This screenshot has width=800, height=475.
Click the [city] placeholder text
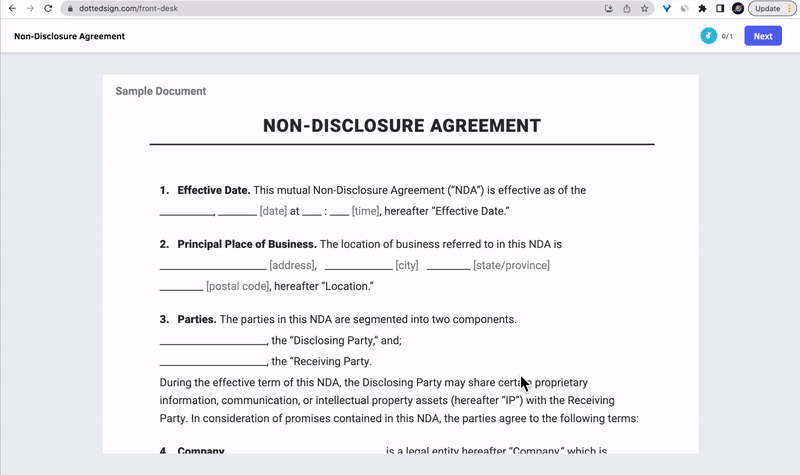click(407, 265)
